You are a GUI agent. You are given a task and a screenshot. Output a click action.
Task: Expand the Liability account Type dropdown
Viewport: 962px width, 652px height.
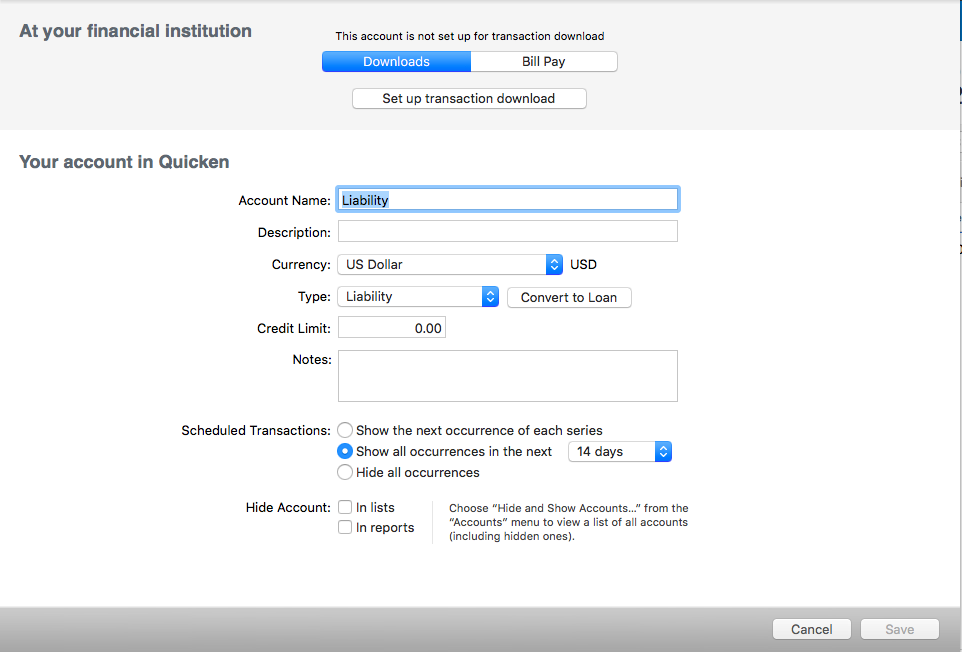click(418, 297)
